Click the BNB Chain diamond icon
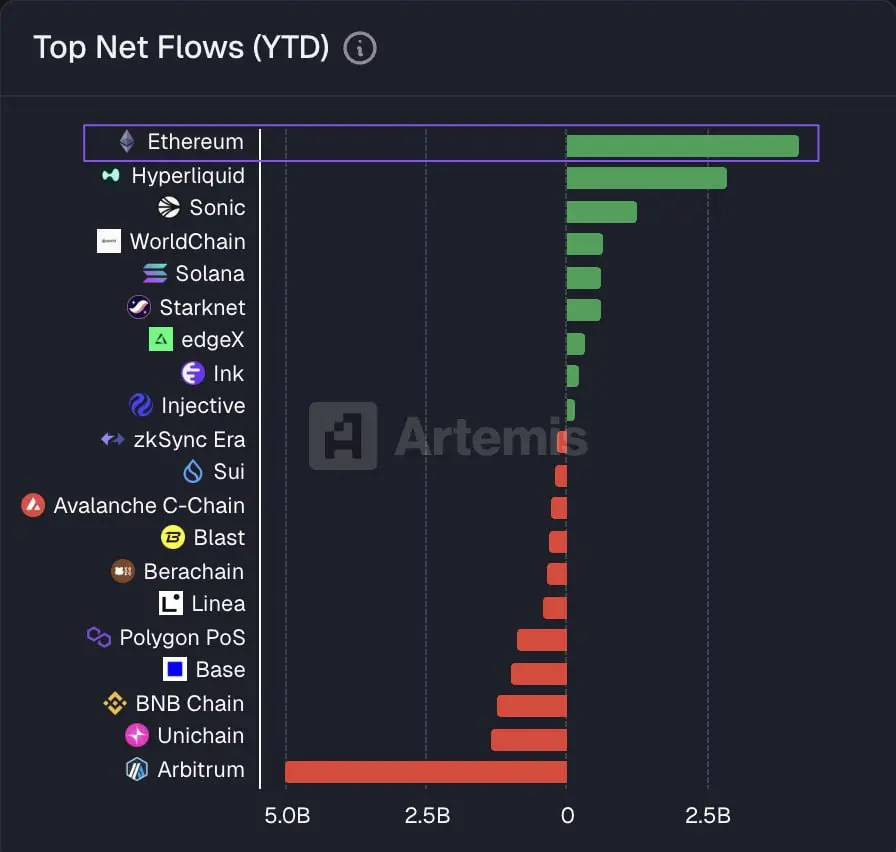Screen dimensions: 896x852 pos(115,703)
